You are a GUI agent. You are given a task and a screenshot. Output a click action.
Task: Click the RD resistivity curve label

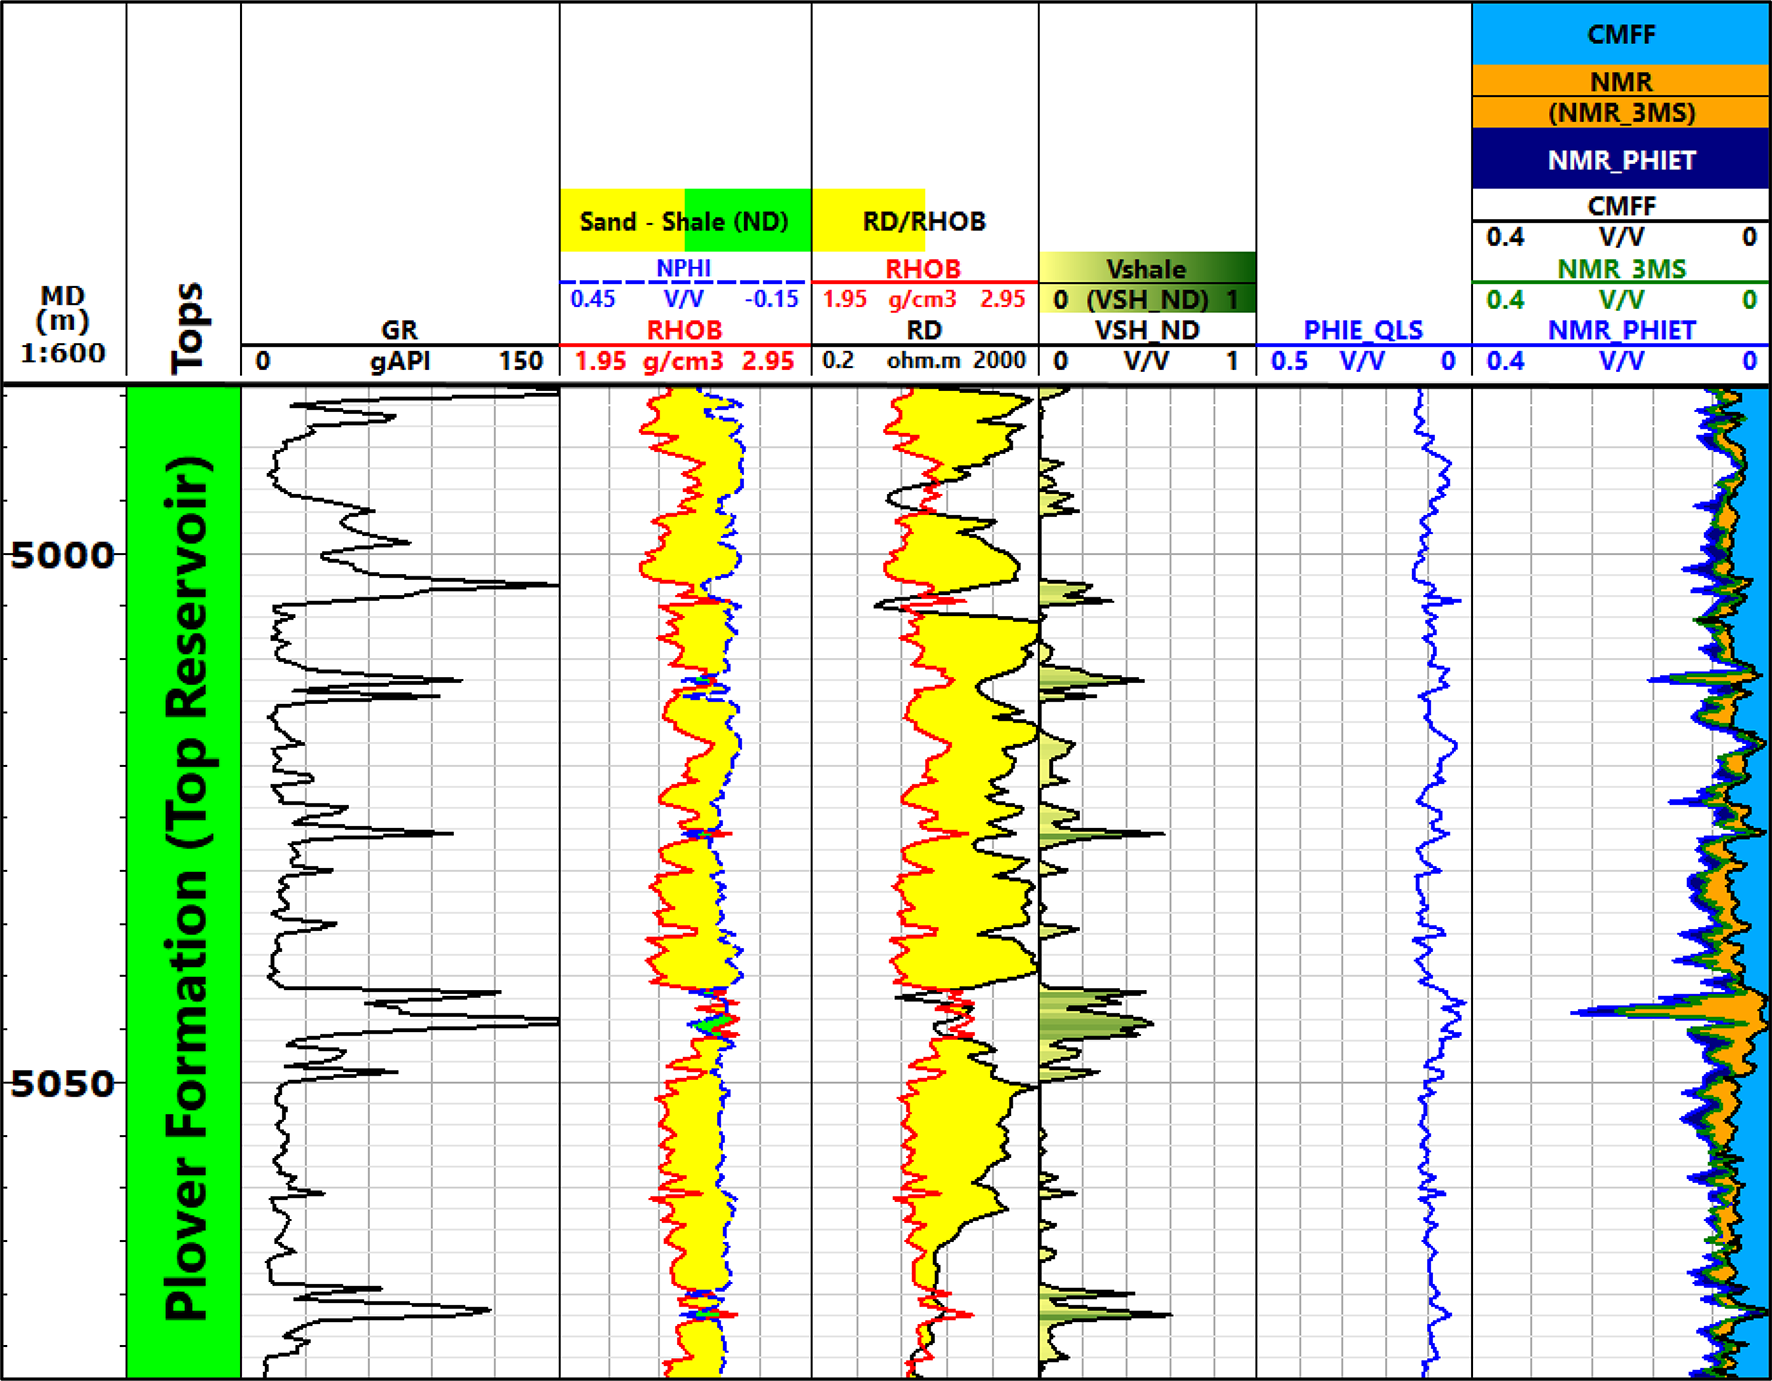point(927,330)
